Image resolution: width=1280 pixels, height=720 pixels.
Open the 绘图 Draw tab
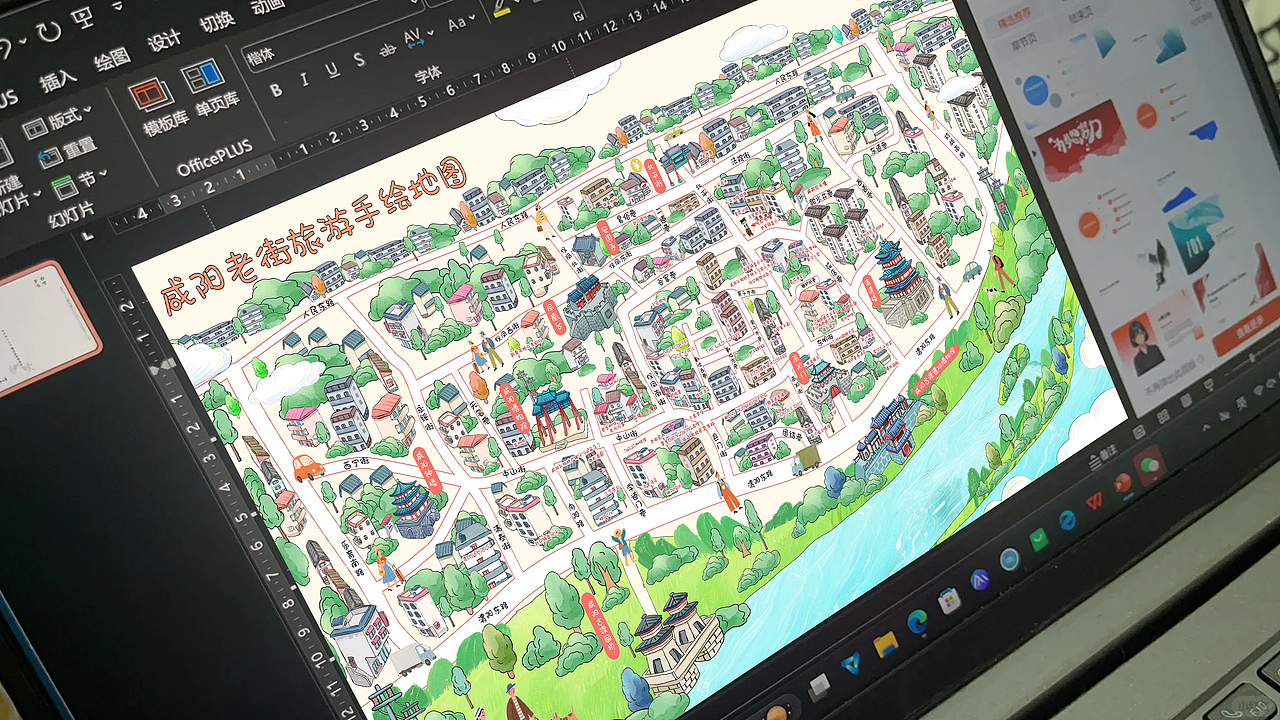[112, 60]
